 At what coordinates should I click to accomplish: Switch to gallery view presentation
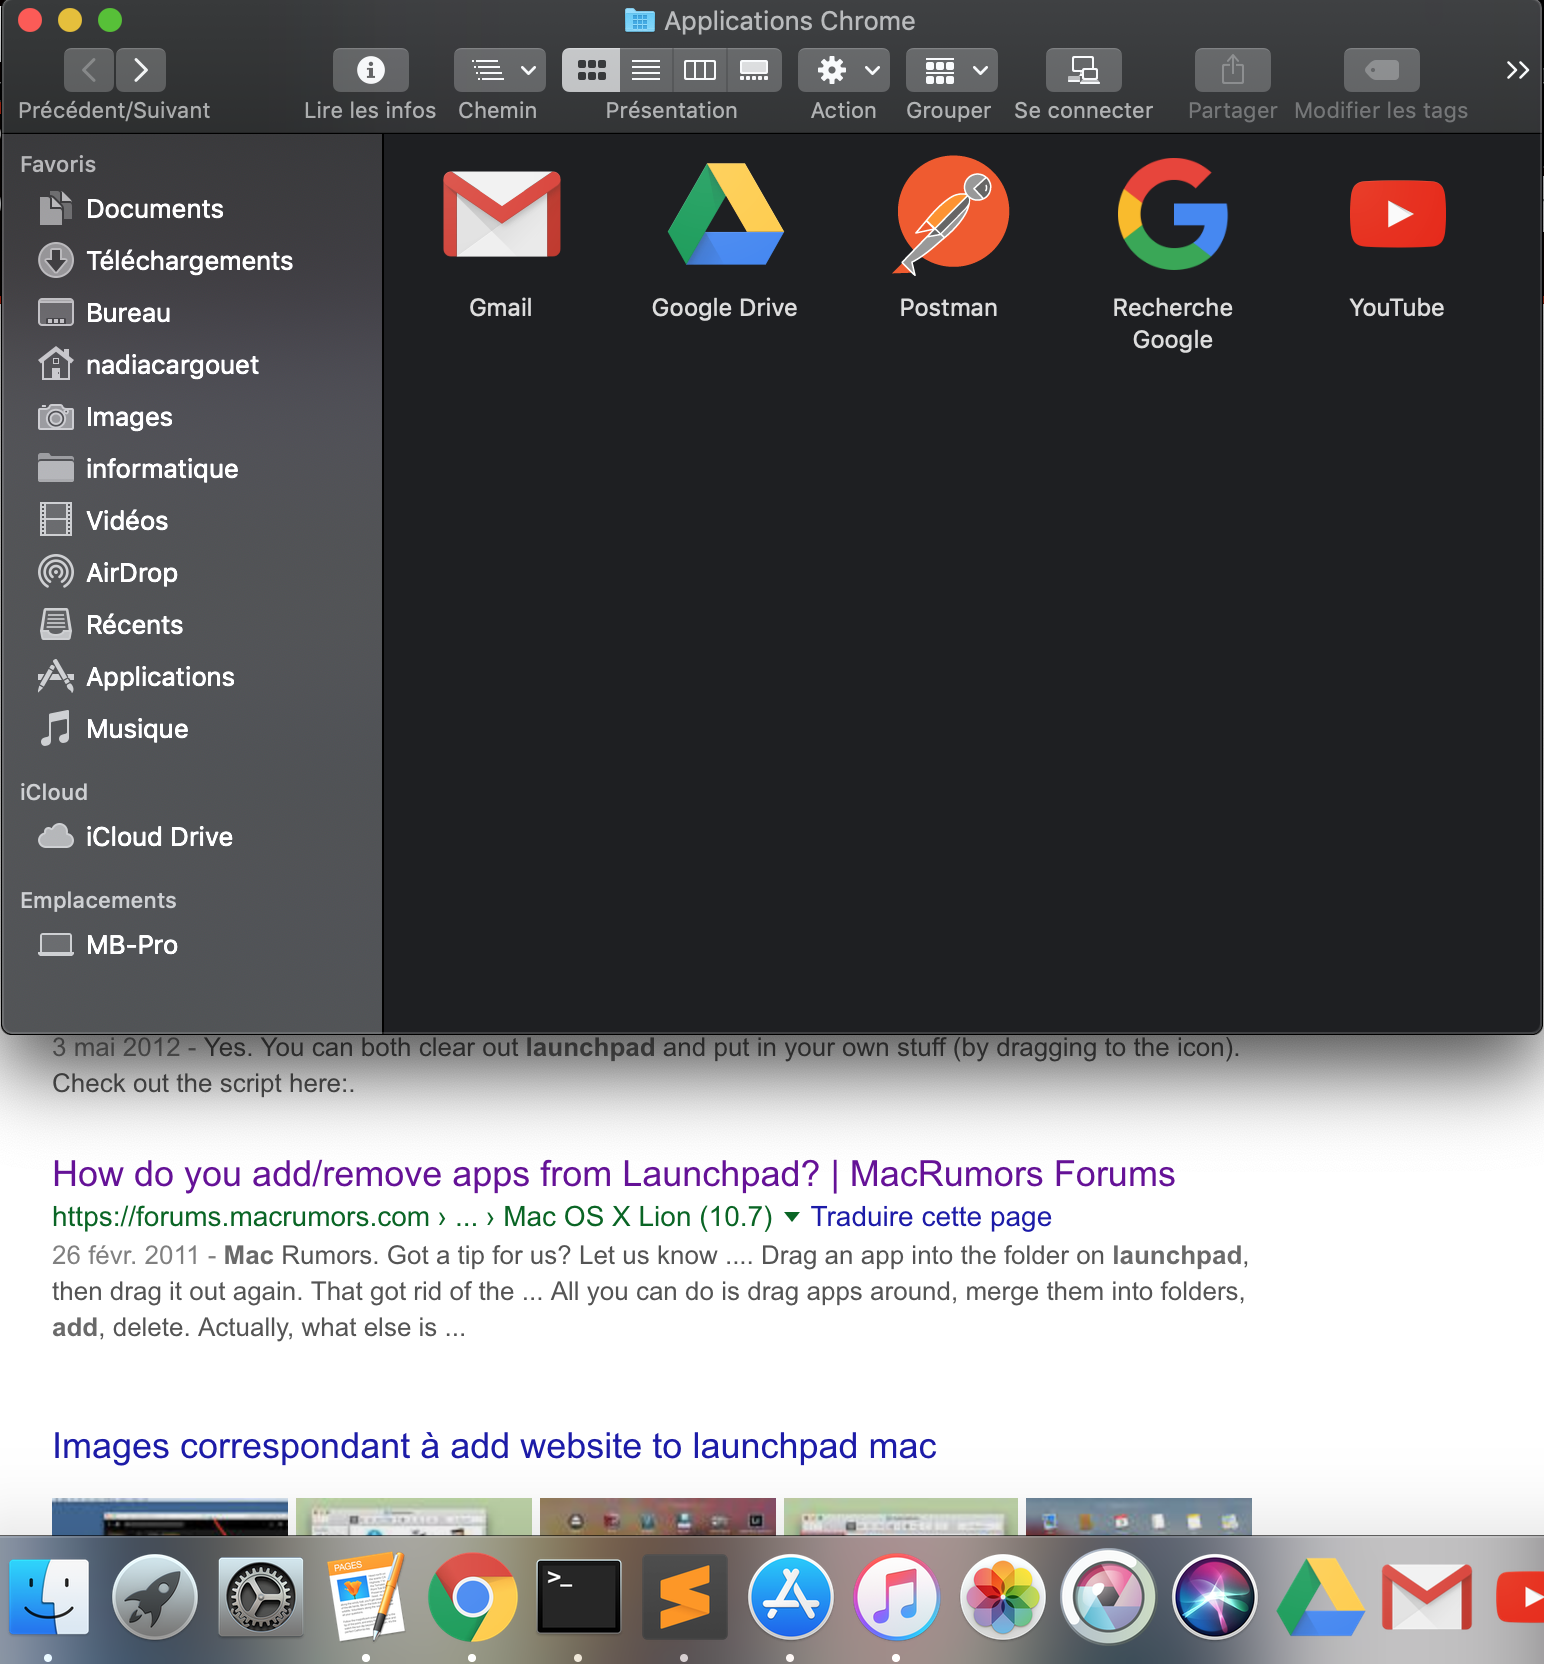[754, 70]
